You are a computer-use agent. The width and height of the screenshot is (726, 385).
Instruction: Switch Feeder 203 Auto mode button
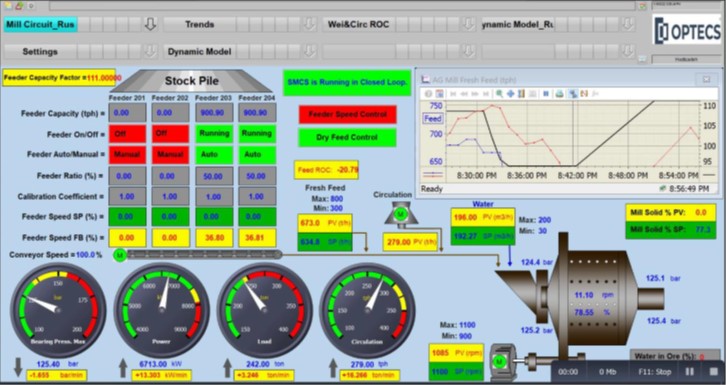214,155
